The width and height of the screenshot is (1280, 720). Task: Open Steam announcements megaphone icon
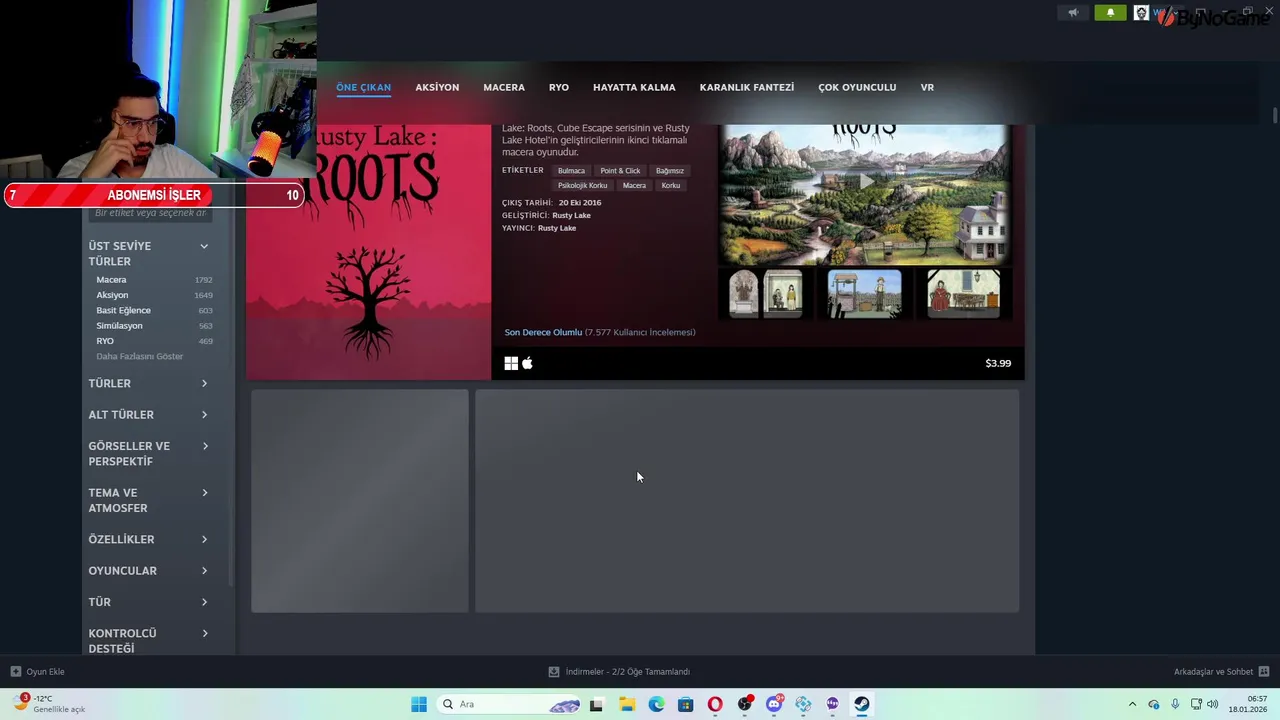tap(1073, 13)
